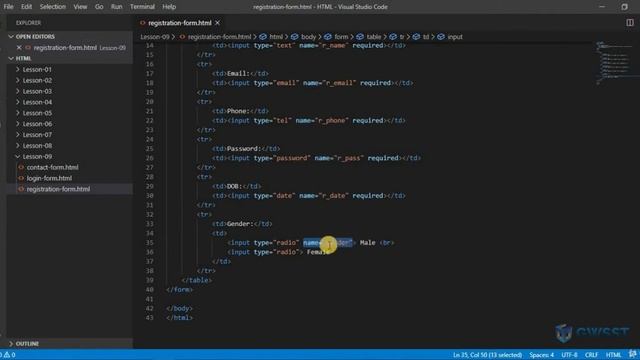Expand the Lesson-06 folder
The image size is (640, 360).
[x=37, y=124]
